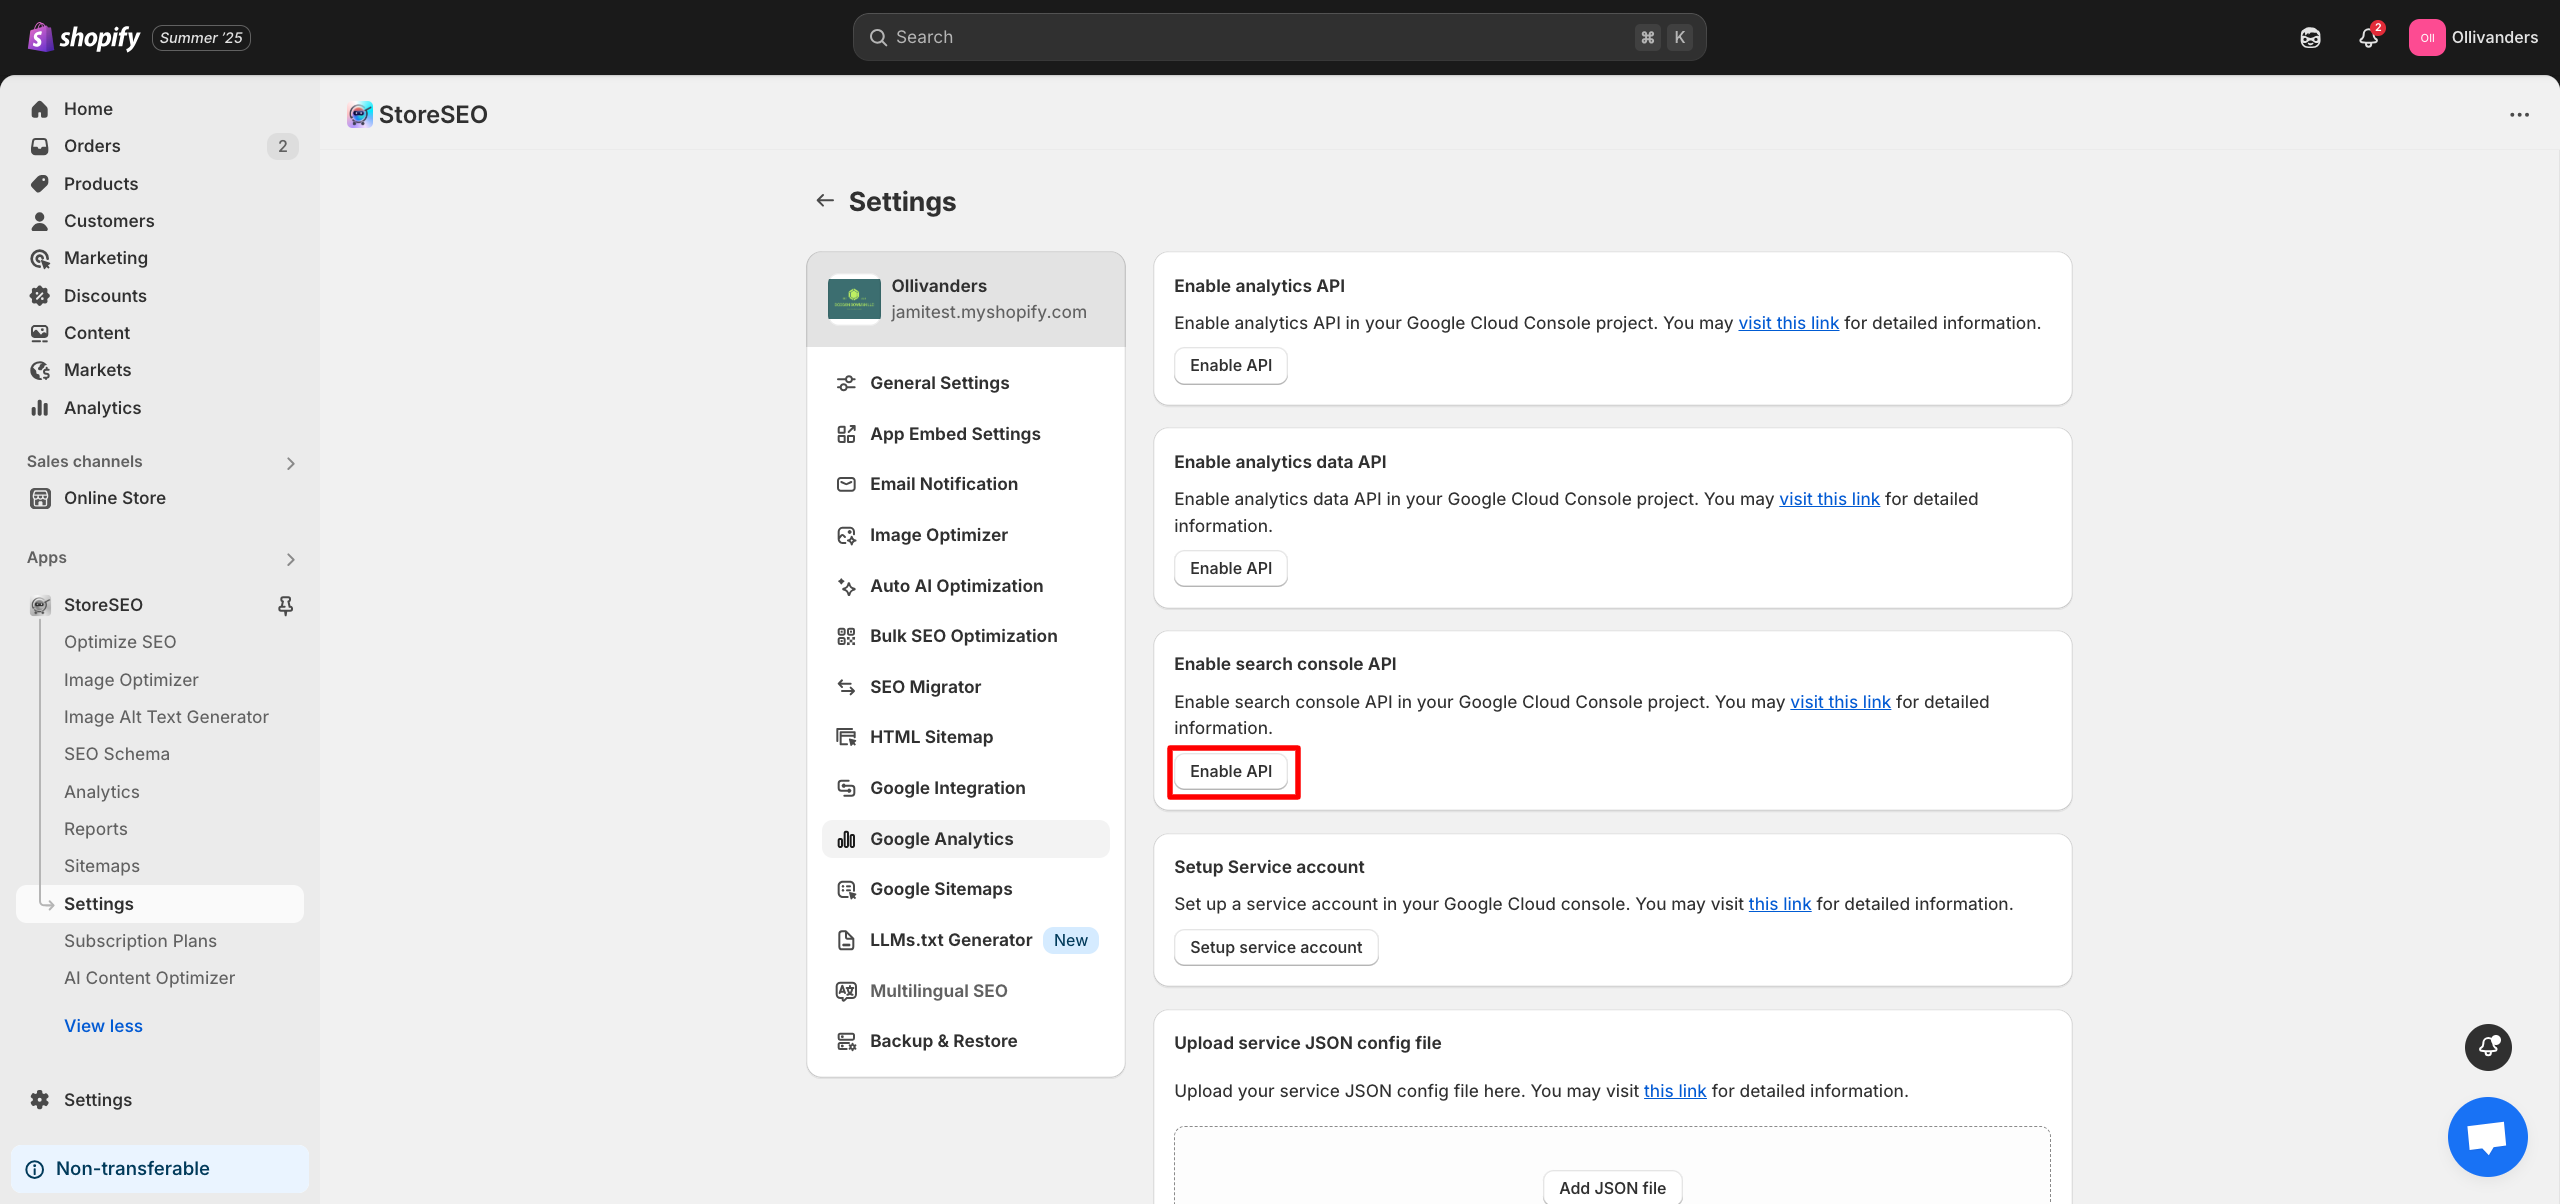
Task: Open HTML Sitemap settings
Action: coord(965,737)
